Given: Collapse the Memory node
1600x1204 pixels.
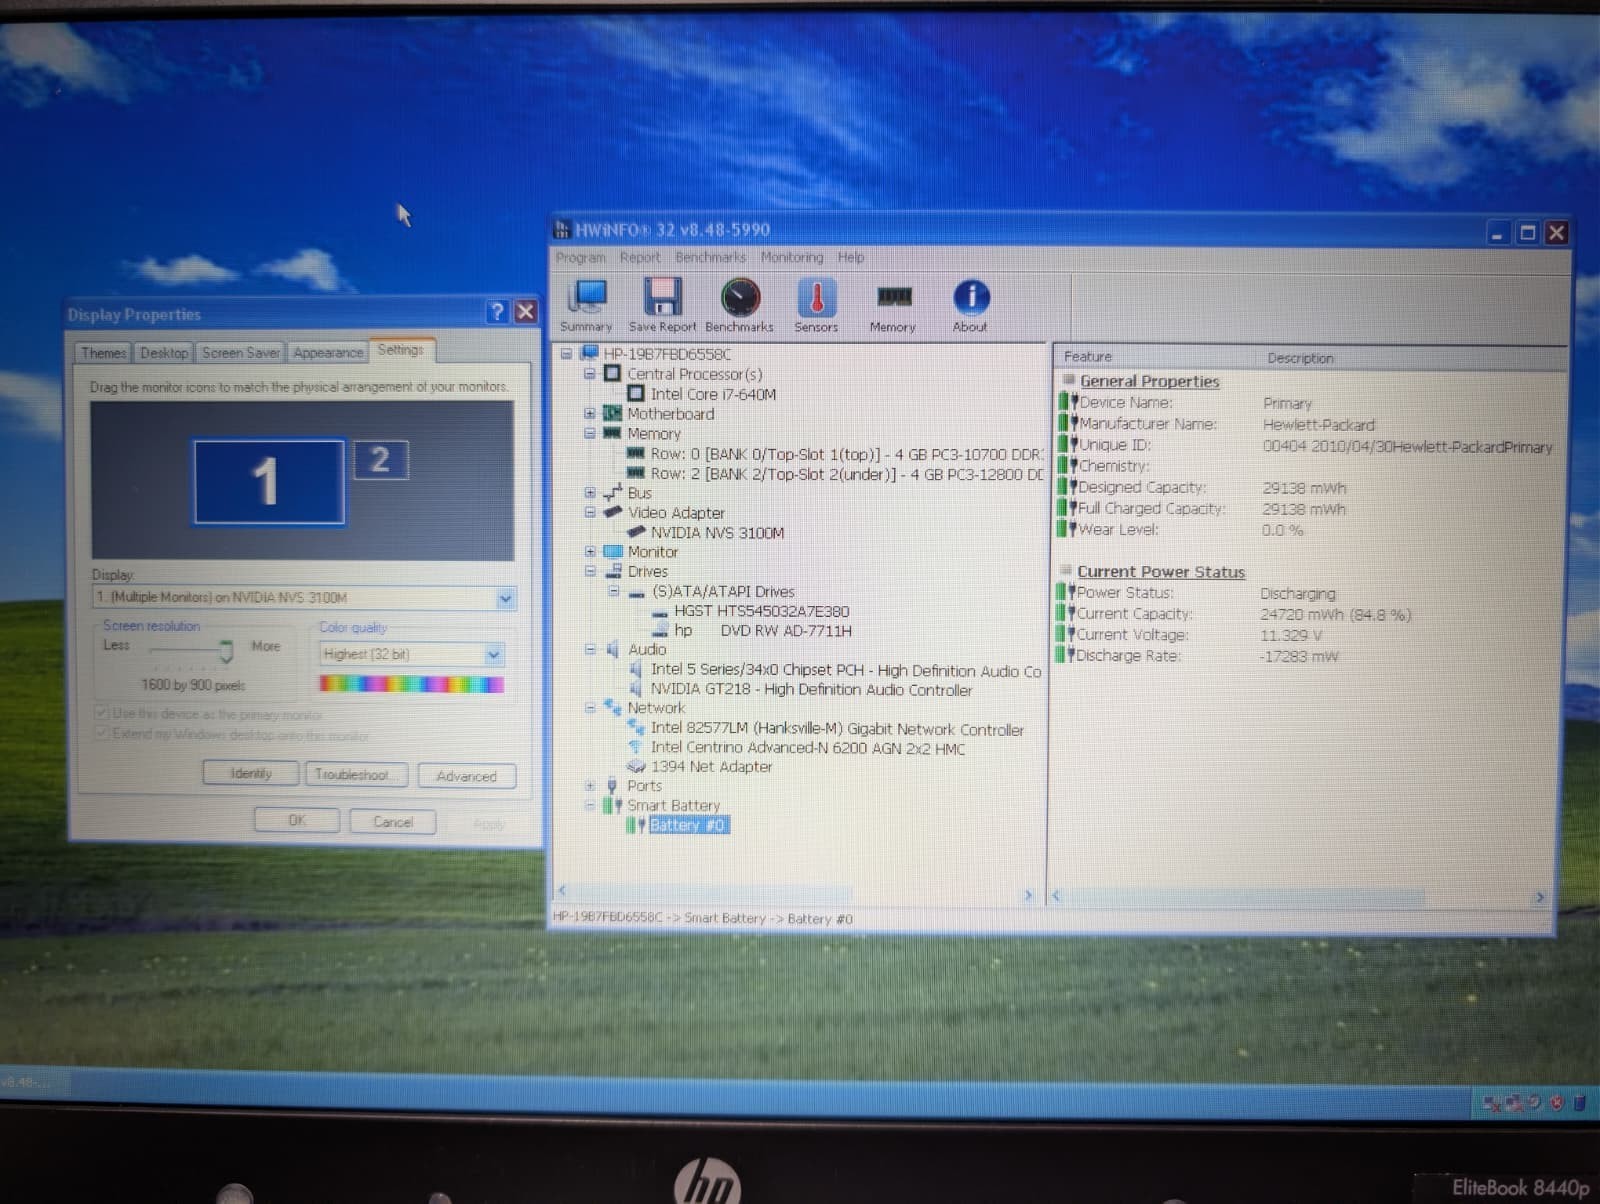Looking at the screenshot, I should [x=590, y=434].
